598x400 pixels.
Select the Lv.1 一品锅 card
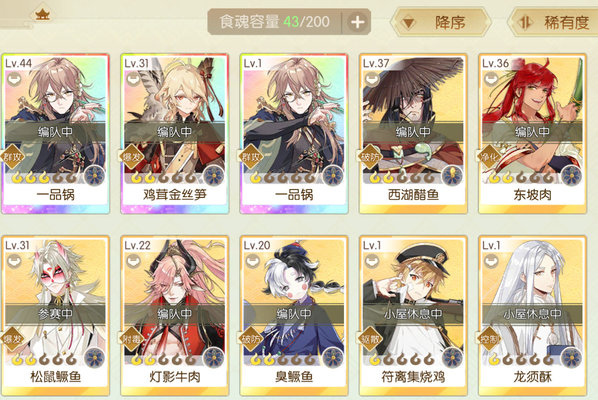pyautogui.click(x=294, y=133)
